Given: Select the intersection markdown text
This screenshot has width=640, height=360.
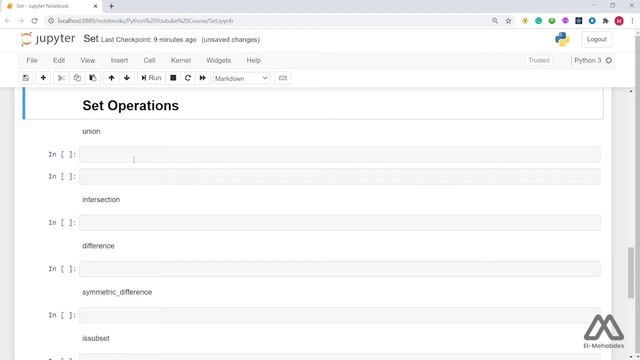Looking at the screenshot, I should 101,200.
